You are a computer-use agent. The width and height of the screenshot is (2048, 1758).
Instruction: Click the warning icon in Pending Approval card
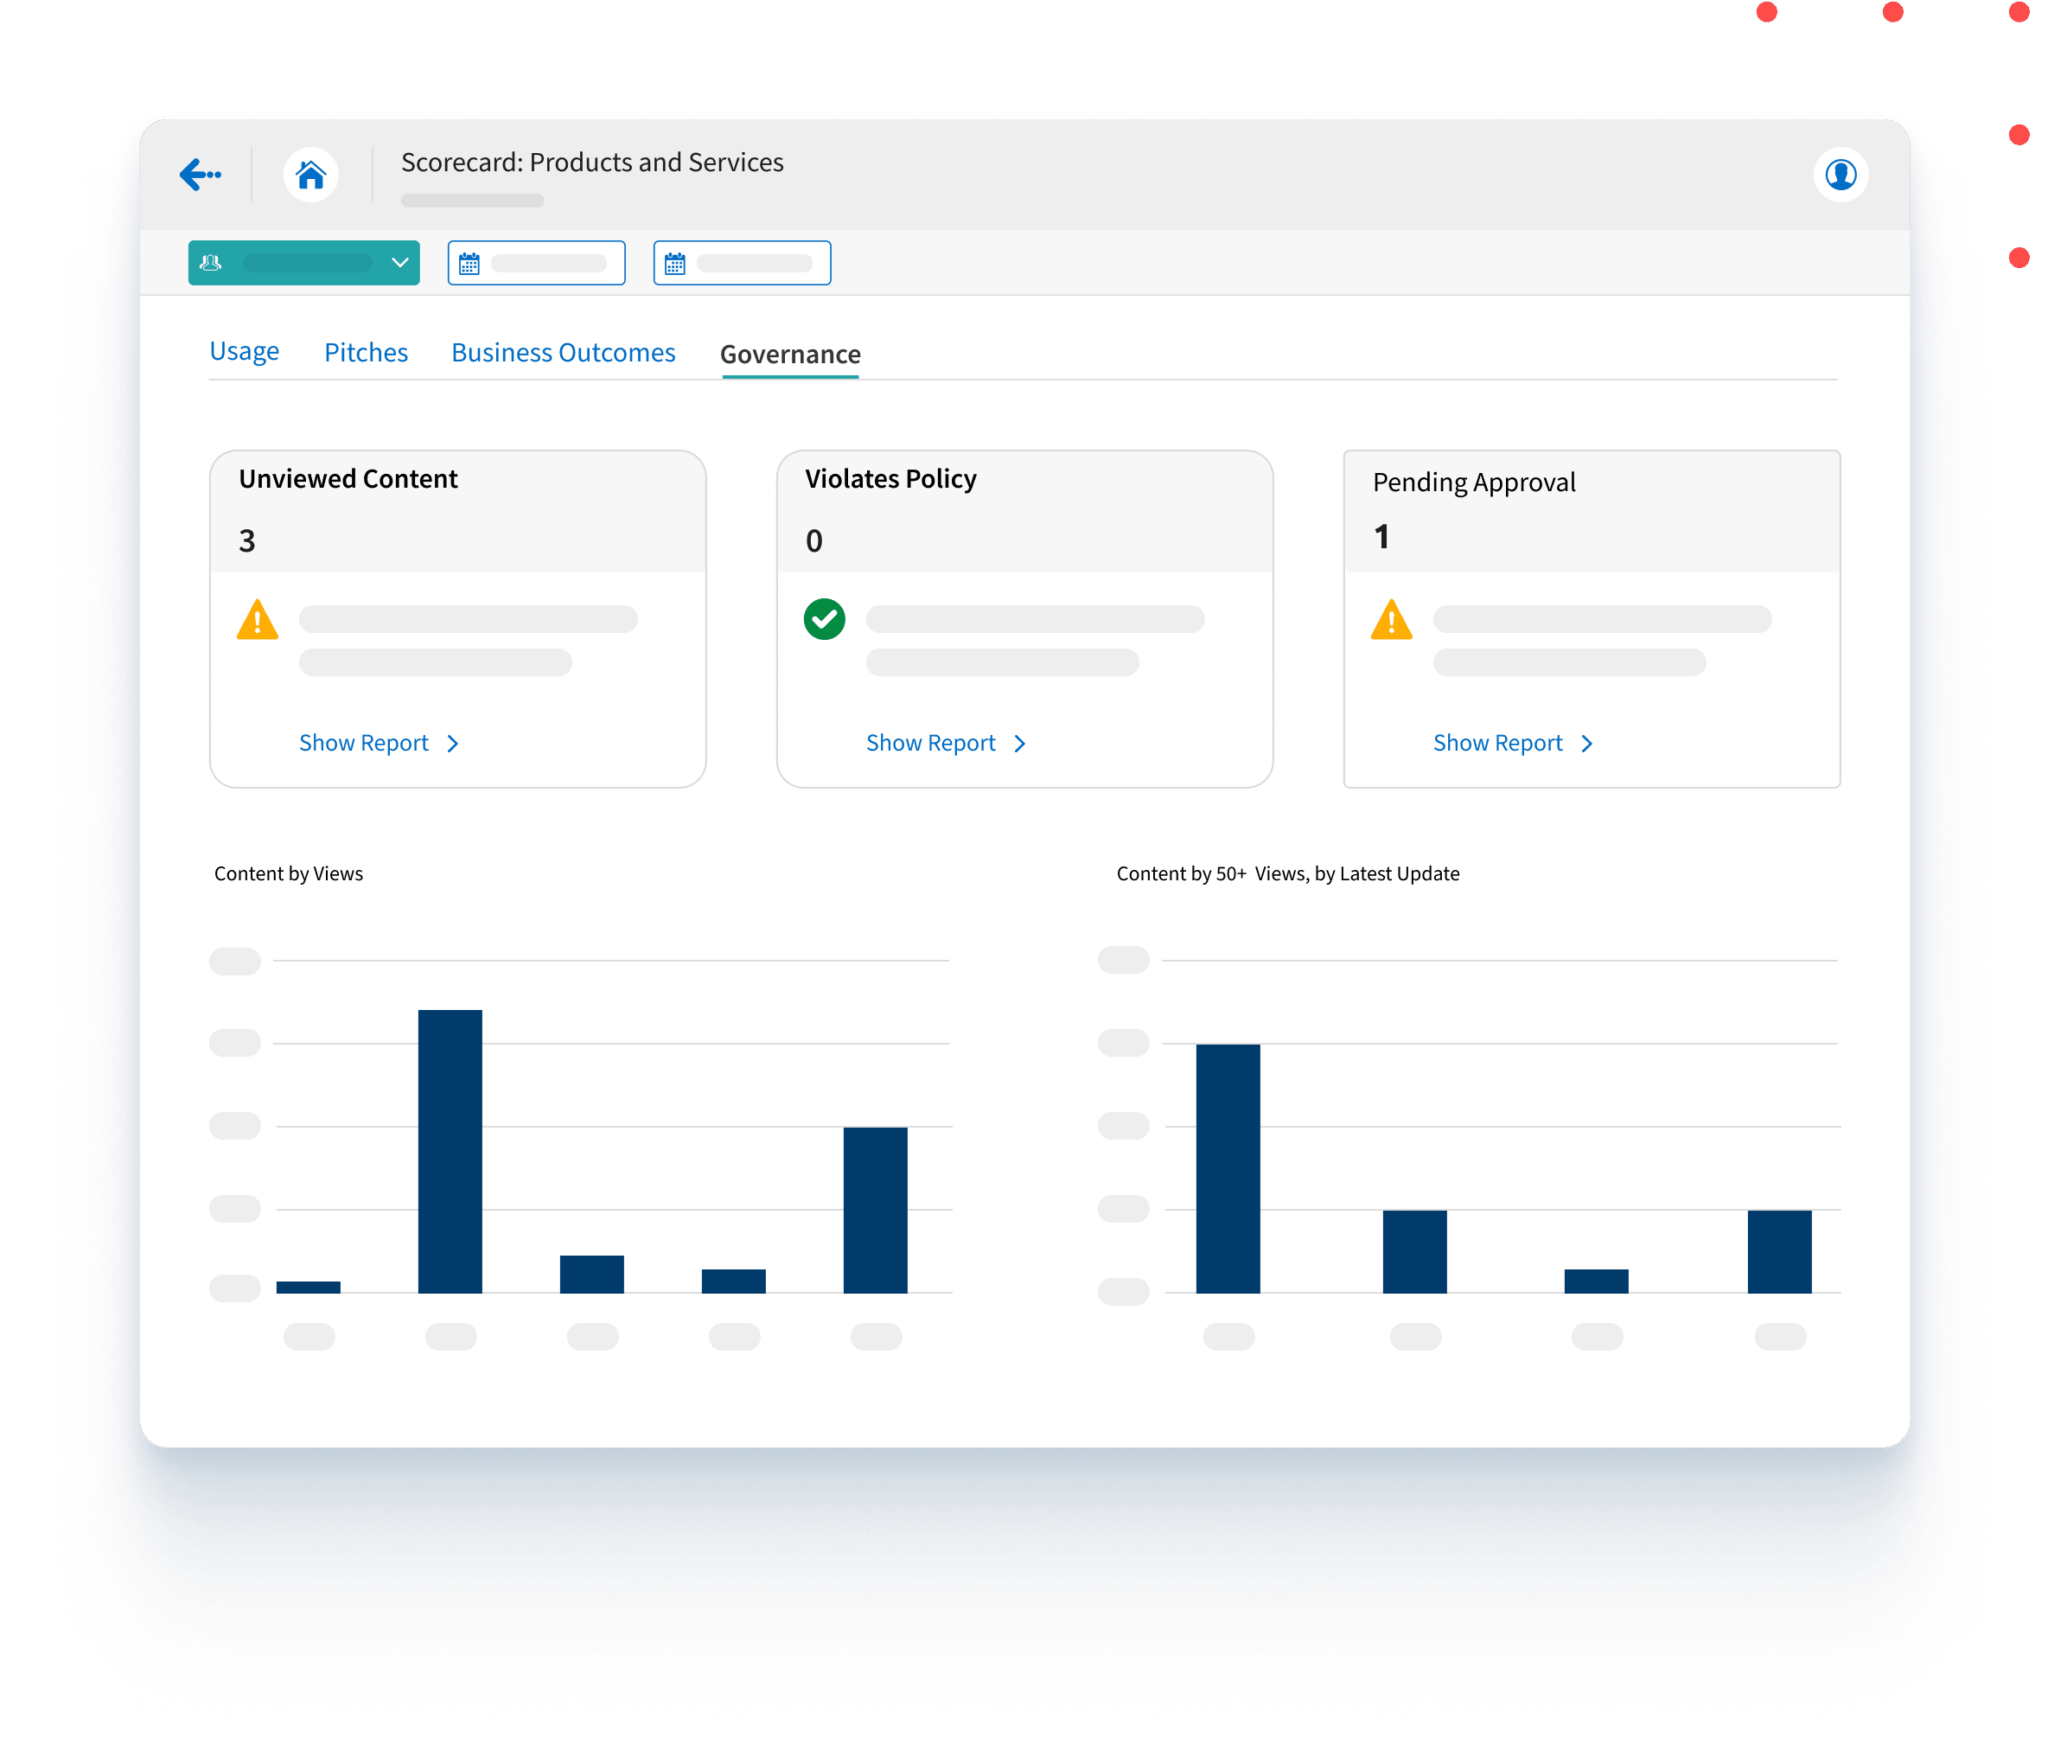point(1391,621)
